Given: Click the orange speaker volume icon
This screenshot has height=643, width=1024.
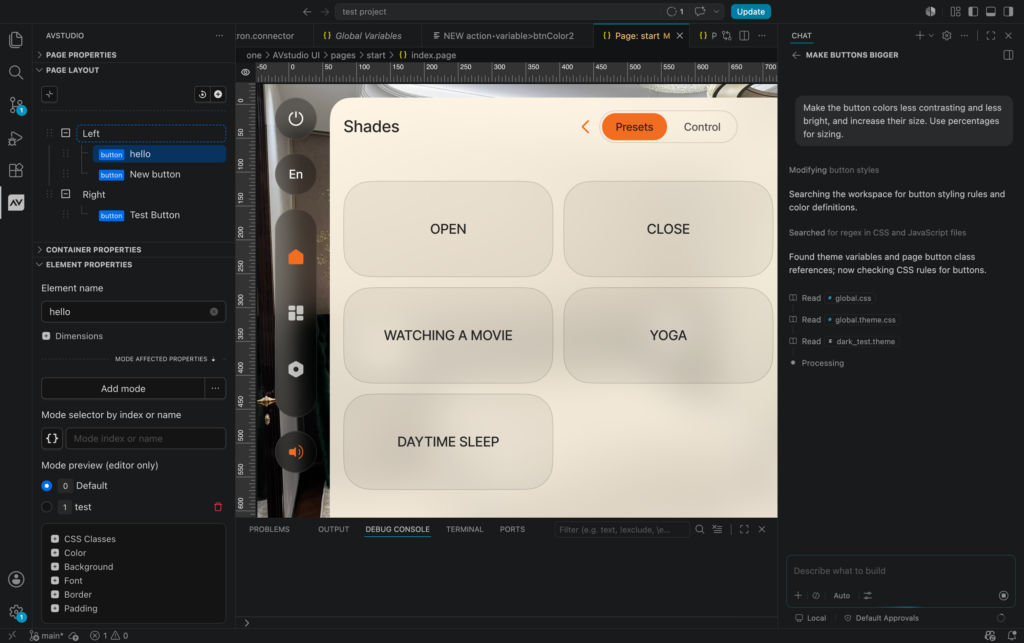Looking at the screenshot, I should (296, 452).
